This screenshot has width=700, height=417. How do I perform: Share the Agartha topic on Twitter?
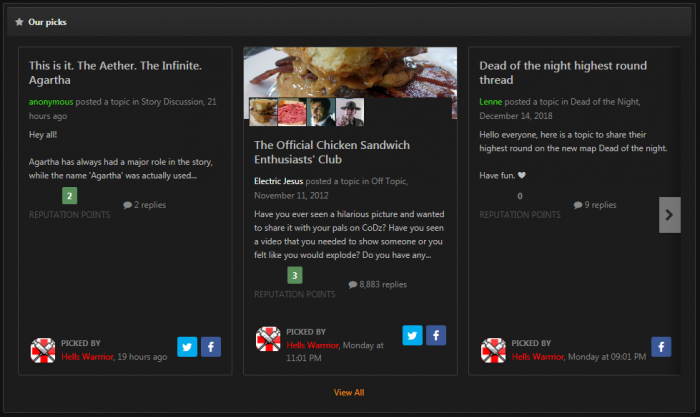187,347
